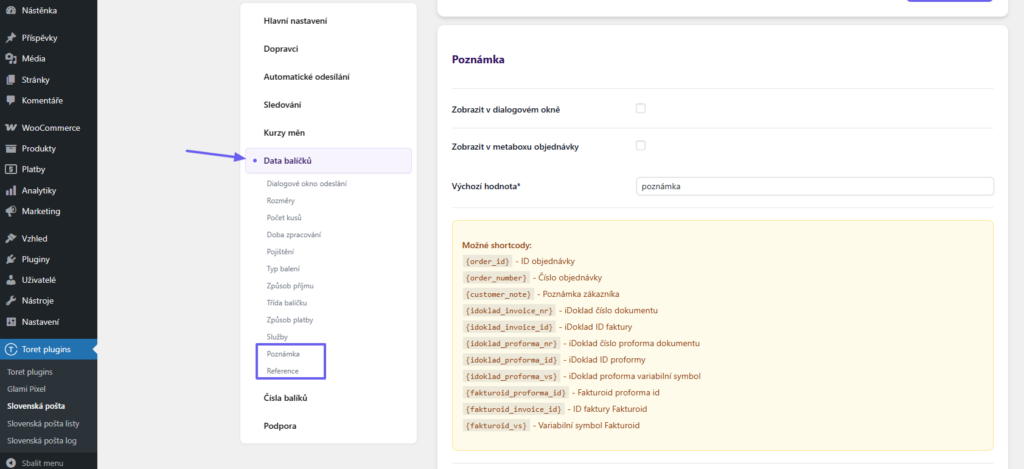This screenshot has height=469, width=1024.
Task: Click the Toret plugins T icon
Action: [x=10, y=349]
